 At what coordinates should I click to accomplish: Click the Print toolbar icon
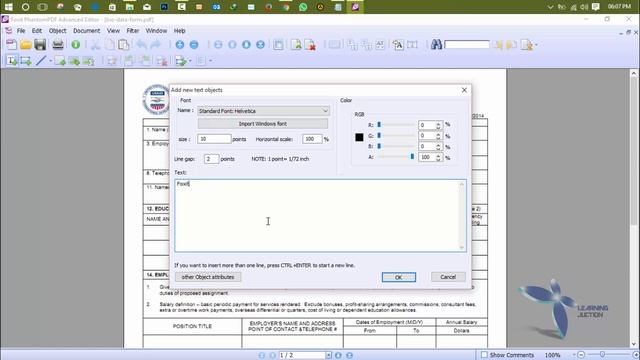(58, 44)
